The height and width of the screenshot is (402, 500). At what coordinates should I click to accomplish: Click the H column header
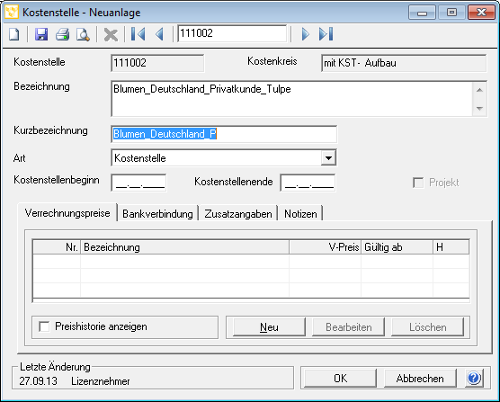451,247
